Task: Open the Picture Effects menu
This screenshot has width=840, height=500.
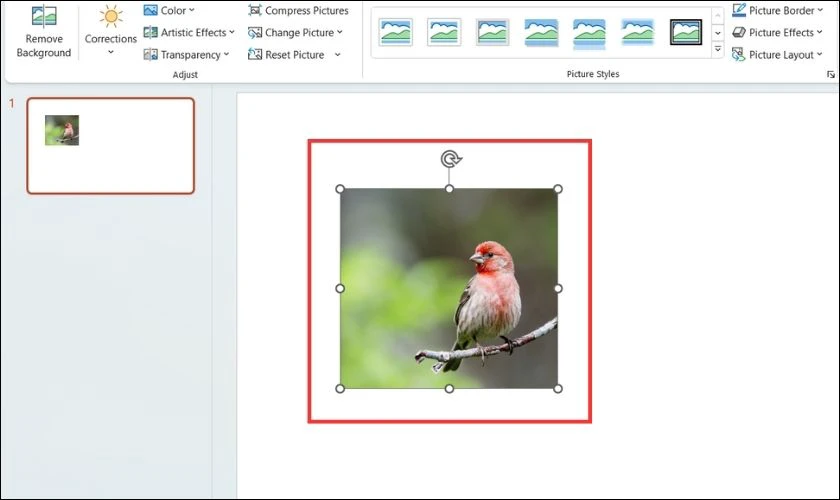Action: click(x=777, y=33)
